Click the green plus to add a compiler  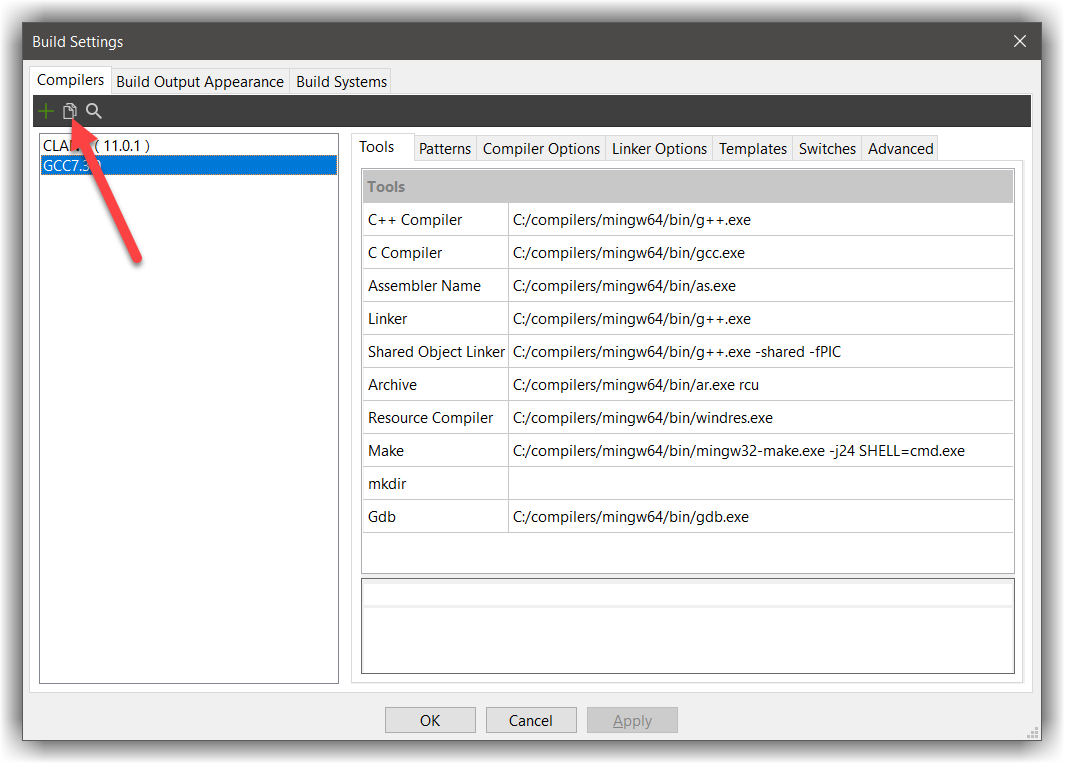(x=46, y=110)
